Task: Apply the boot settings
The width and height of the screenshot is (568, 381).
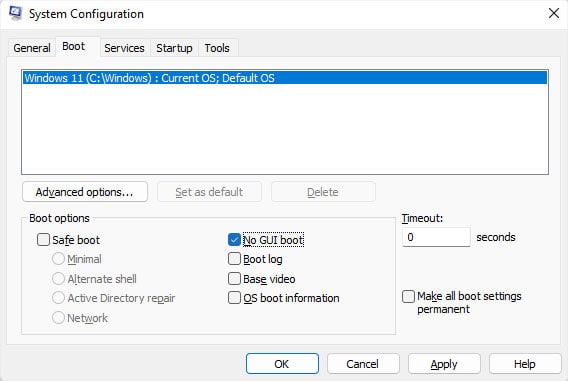Action: pos(444,364)
